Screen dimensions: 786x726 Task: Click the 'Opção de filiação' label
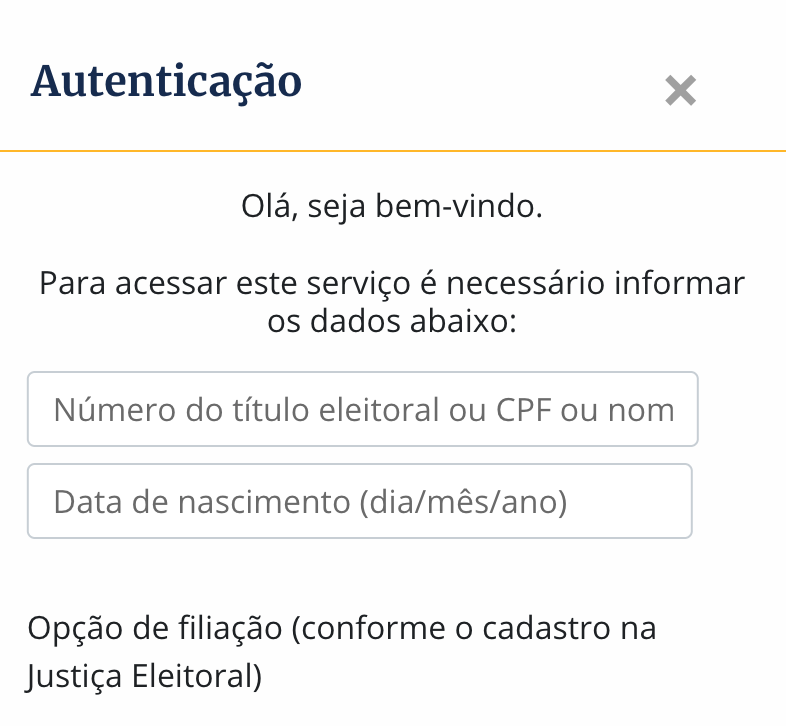pos(158,629)
